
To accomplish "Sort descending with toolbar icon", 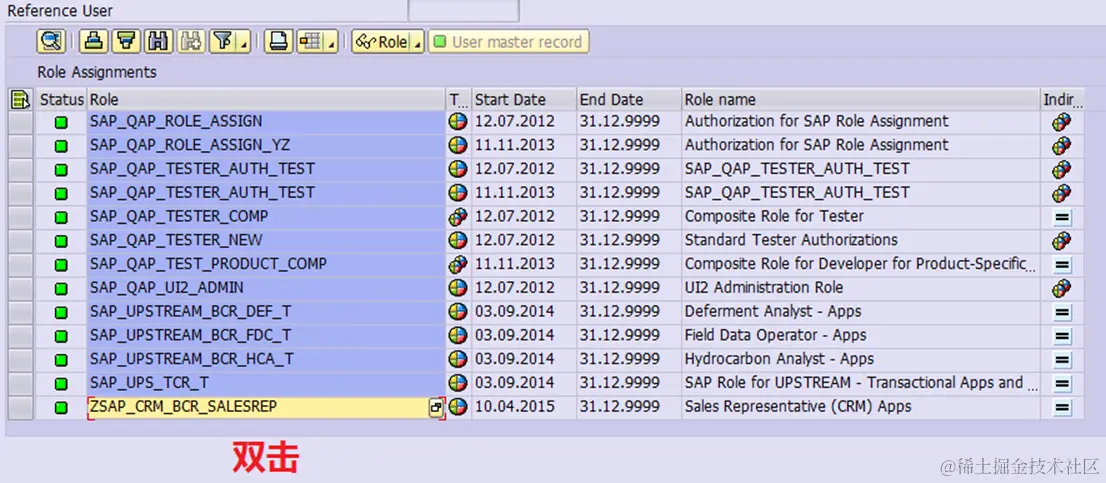I will (126, 42).
